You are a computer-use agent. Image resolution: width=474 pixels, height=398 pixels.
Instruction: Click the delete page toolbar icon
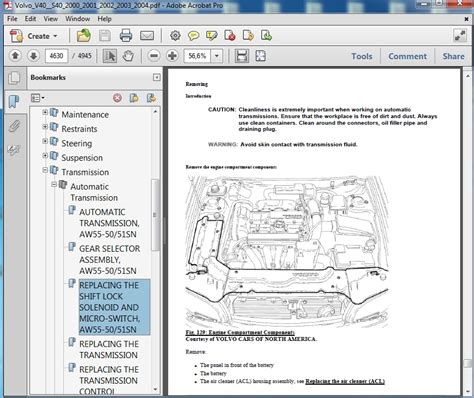point(230,36)
